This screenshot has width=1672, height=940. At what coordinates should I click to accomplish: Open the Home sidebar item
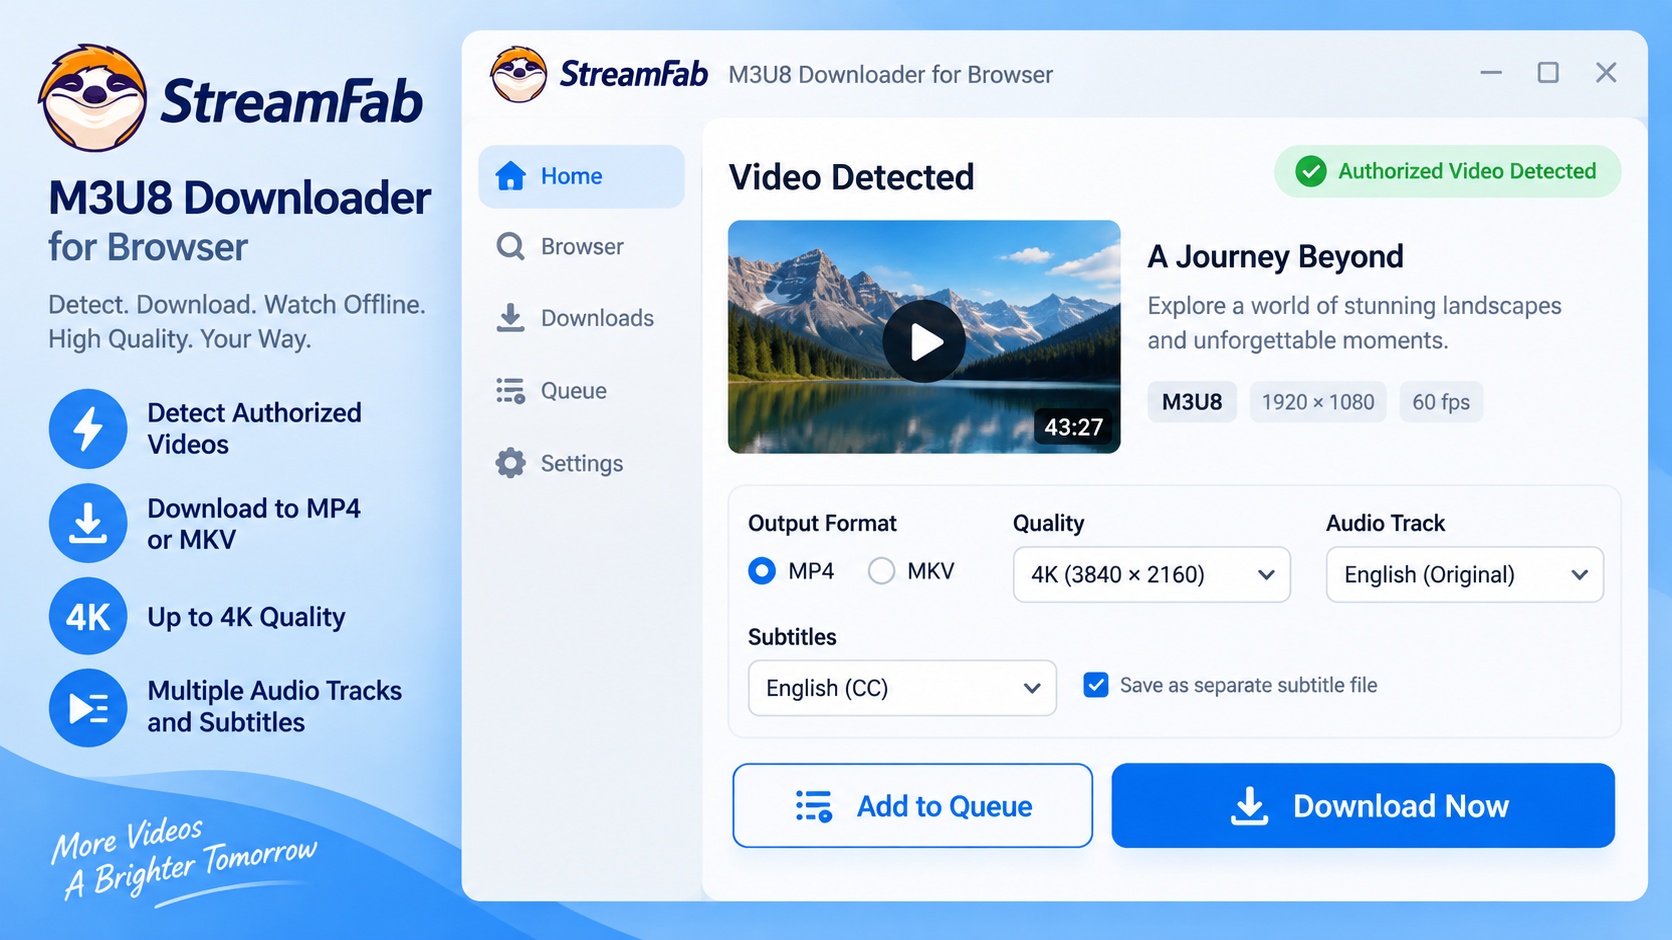pos(581,176)
